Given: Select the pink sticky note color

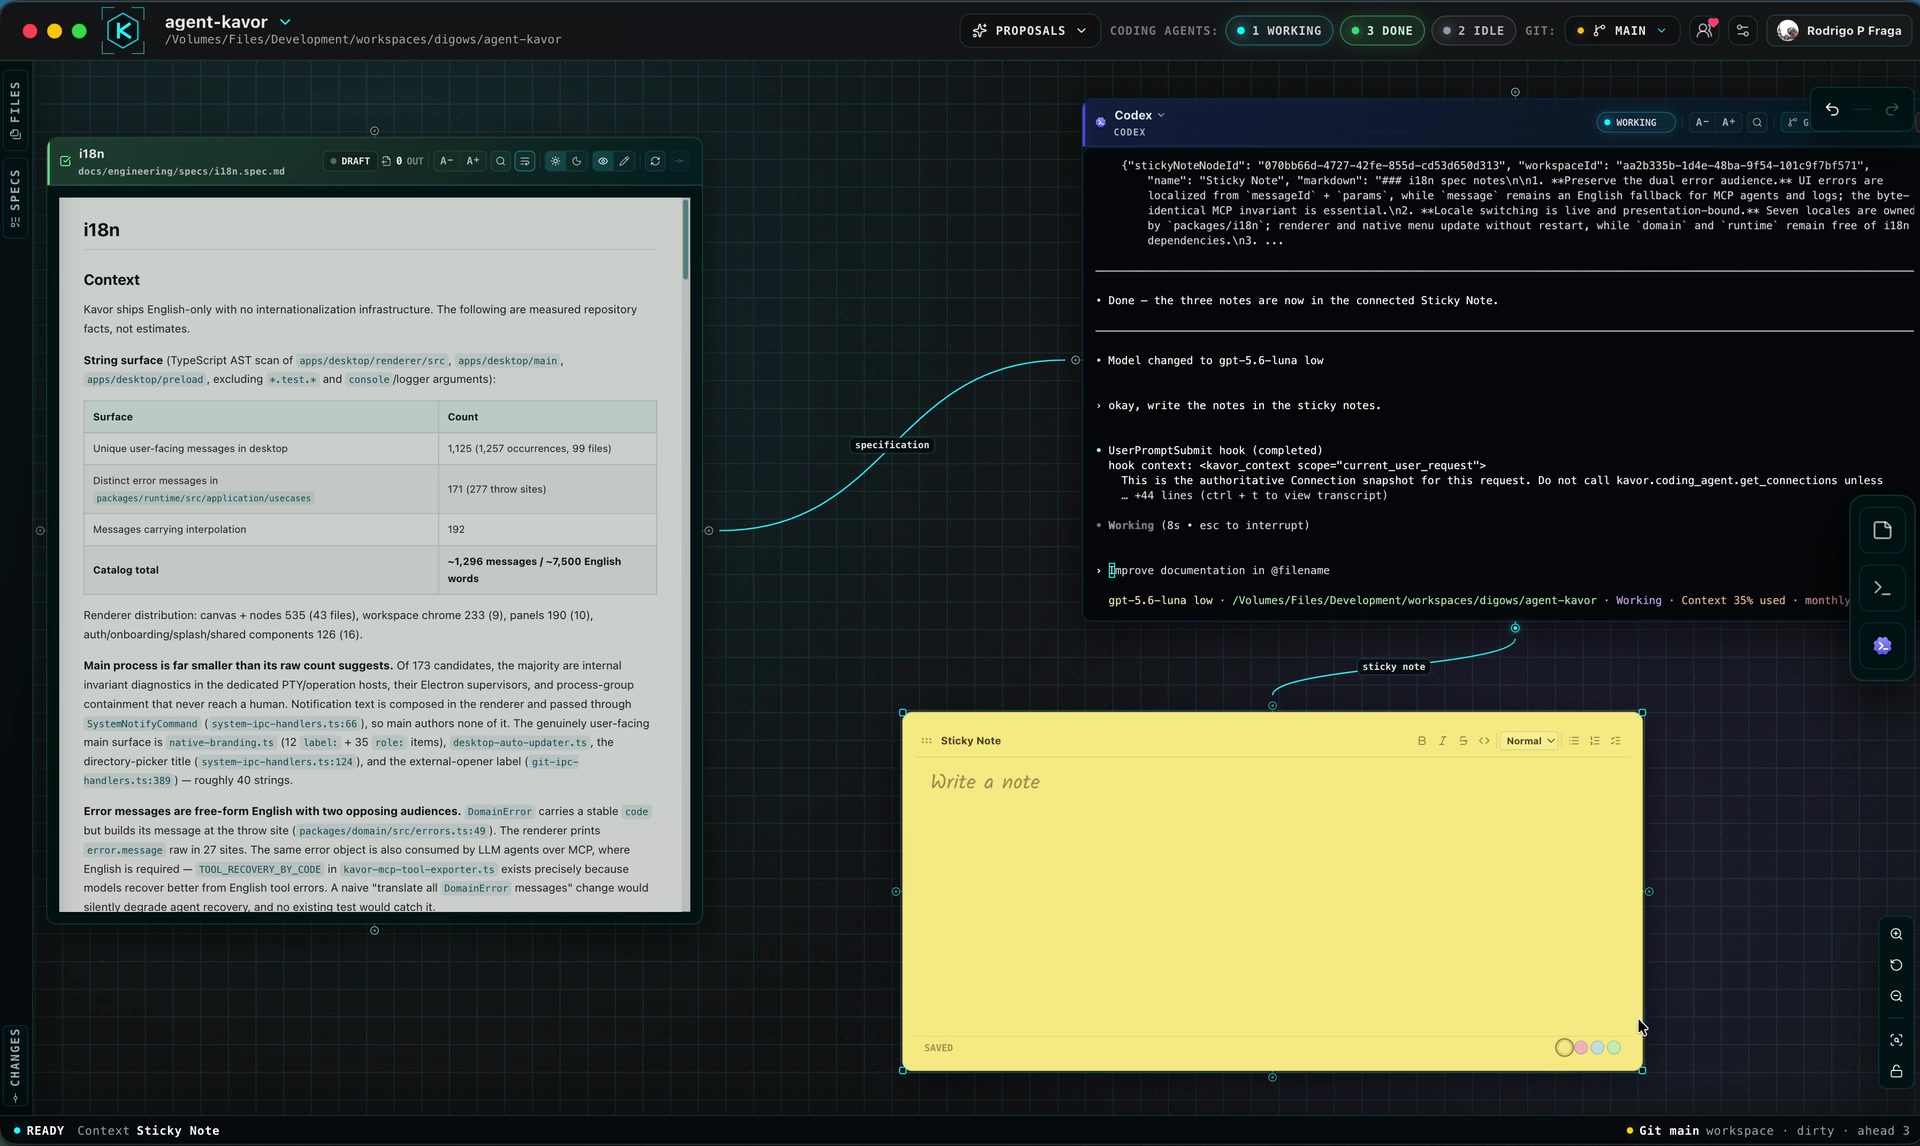Looking at the screenshot, I should (1581, 1048).
